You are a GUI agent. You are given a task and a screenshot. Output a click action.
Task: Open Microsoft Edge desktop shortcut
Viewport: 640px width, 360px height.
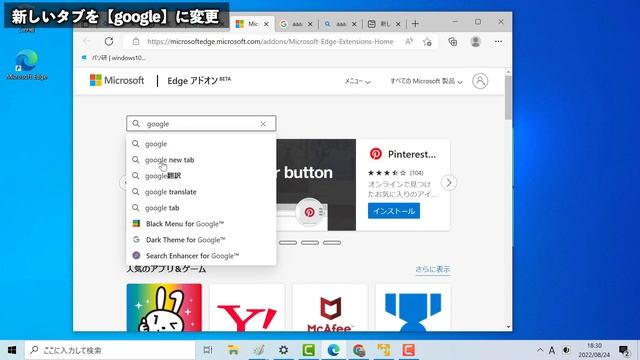click(27, 64)
